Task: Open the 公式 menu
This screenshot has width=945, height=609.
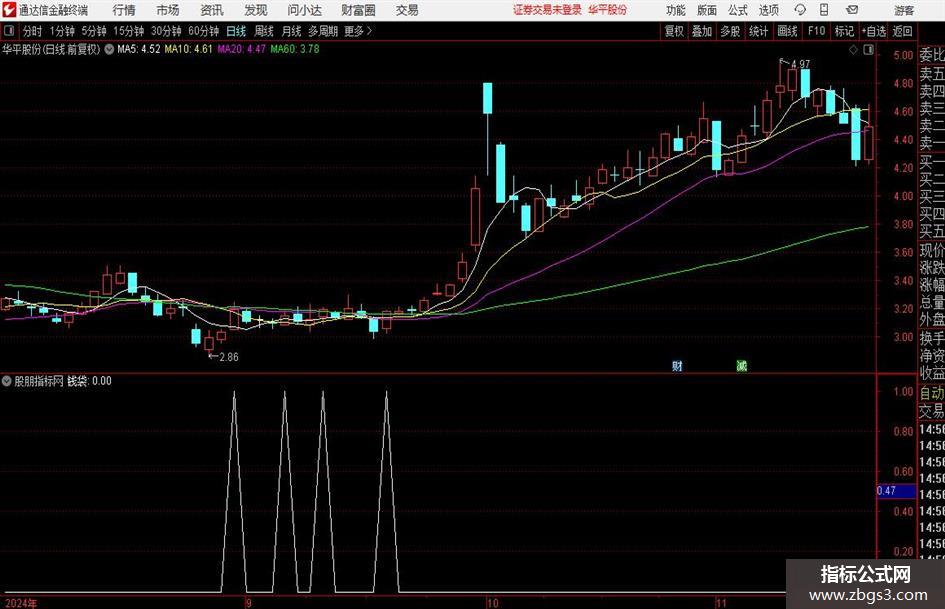Action: [738, 10]
